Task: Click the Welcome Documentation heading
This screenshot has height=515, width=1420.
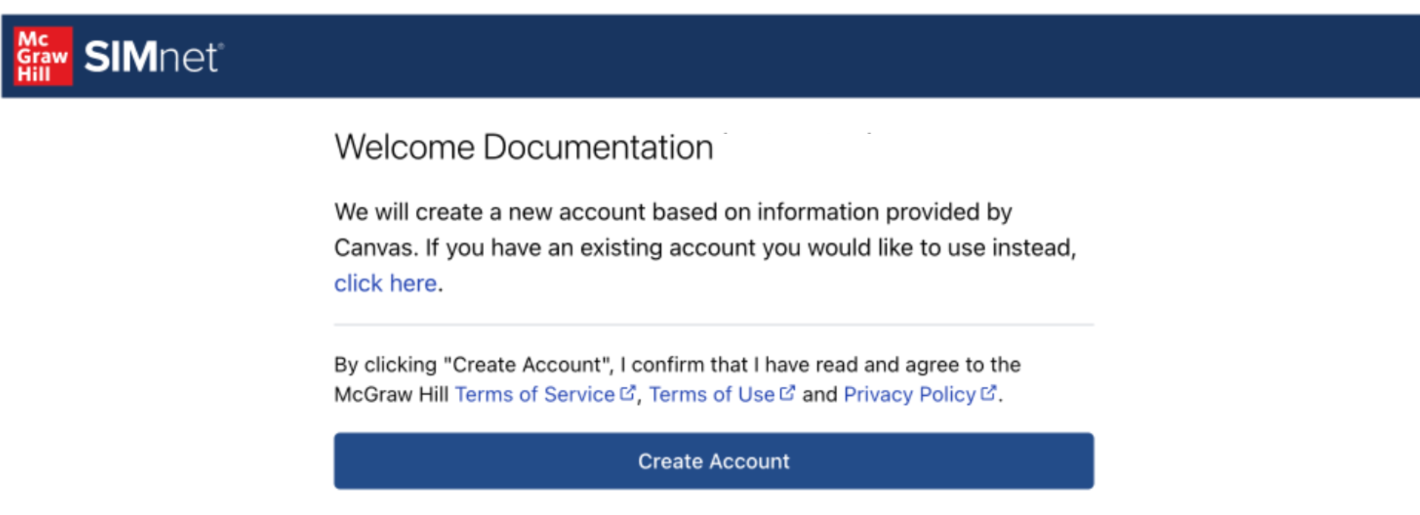Action: pyautogui.click(x=523, y=148)
